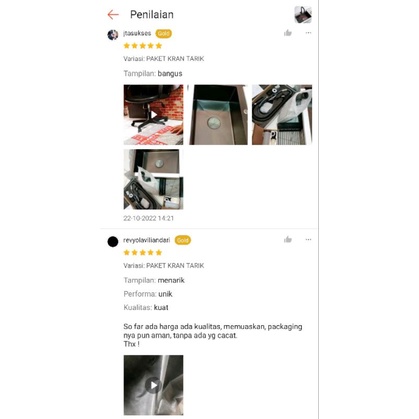Select the Gold badge next to jtasukses

(163, 34)
